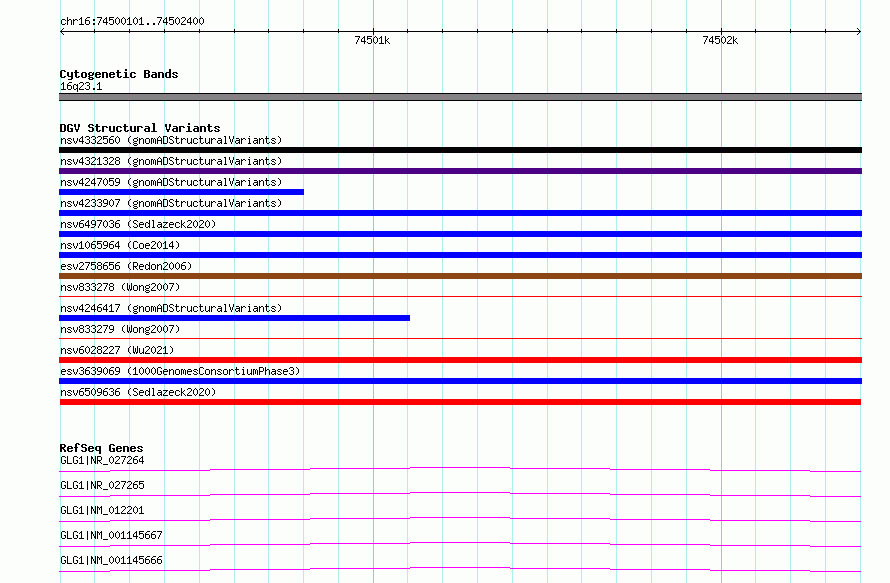Image resolution: width=890 pixels, height=583 pixels.
Task: Open the nsv4233907 variant label
Action: tap(171, 203)
